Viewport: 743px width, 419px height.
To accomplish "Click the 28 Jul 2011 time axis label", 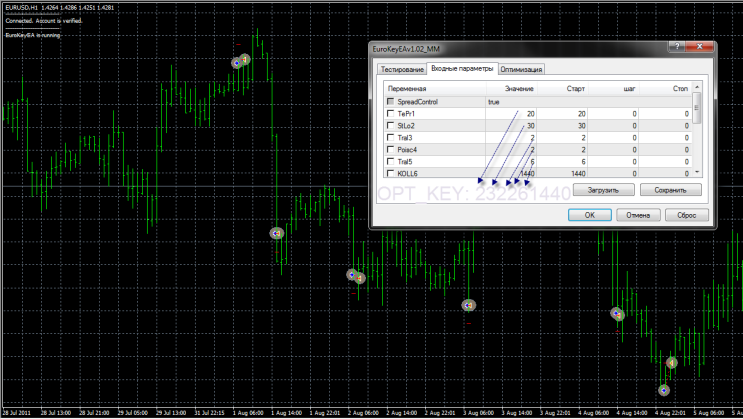I will [x=17, y=413].
